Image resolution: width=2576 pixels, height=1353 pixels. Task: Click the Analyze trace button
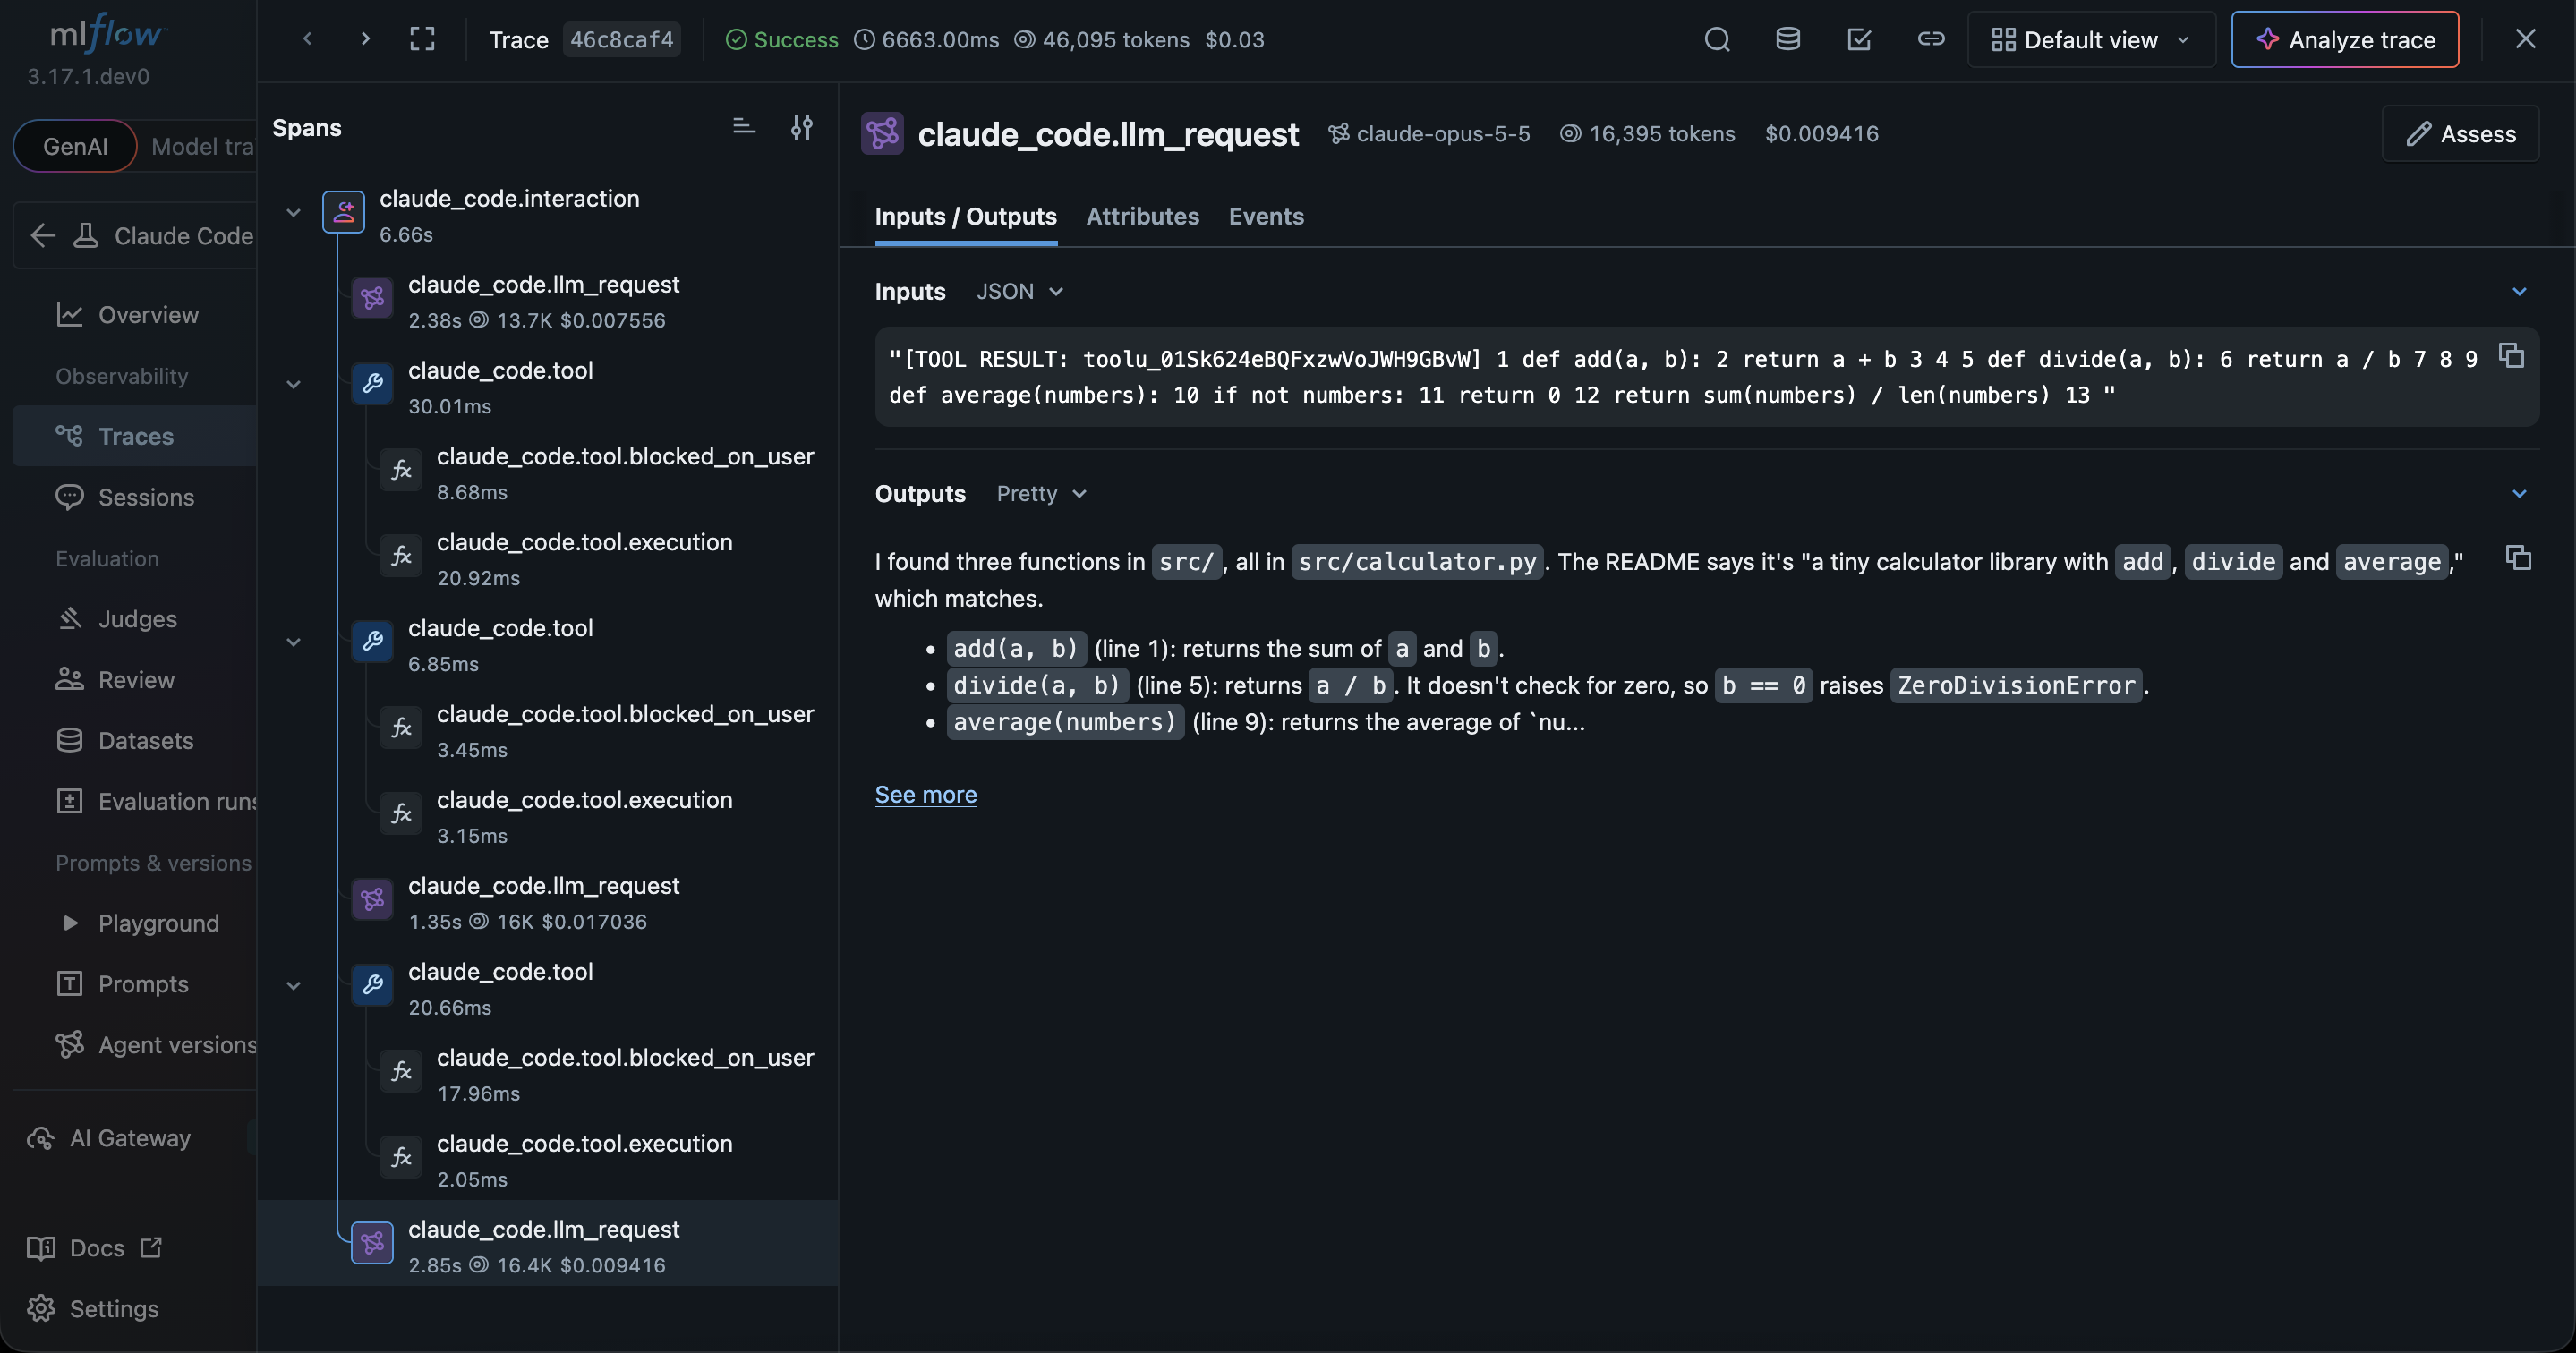(2345, 40)
